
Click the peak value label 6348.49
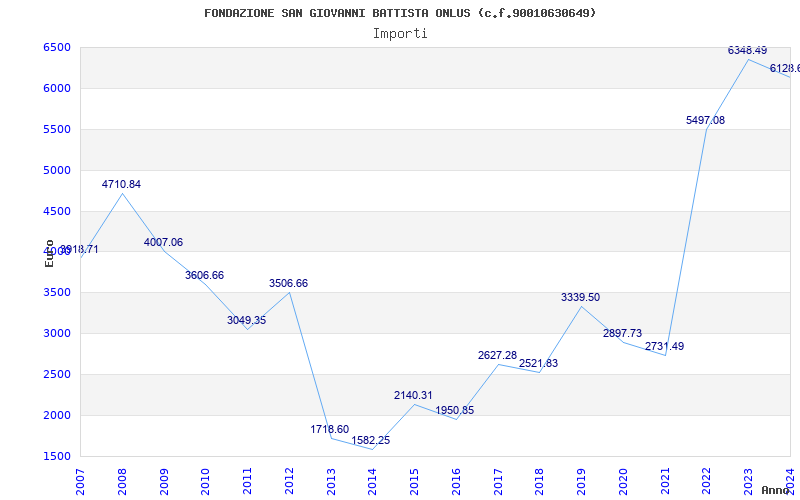coord(747,50)
